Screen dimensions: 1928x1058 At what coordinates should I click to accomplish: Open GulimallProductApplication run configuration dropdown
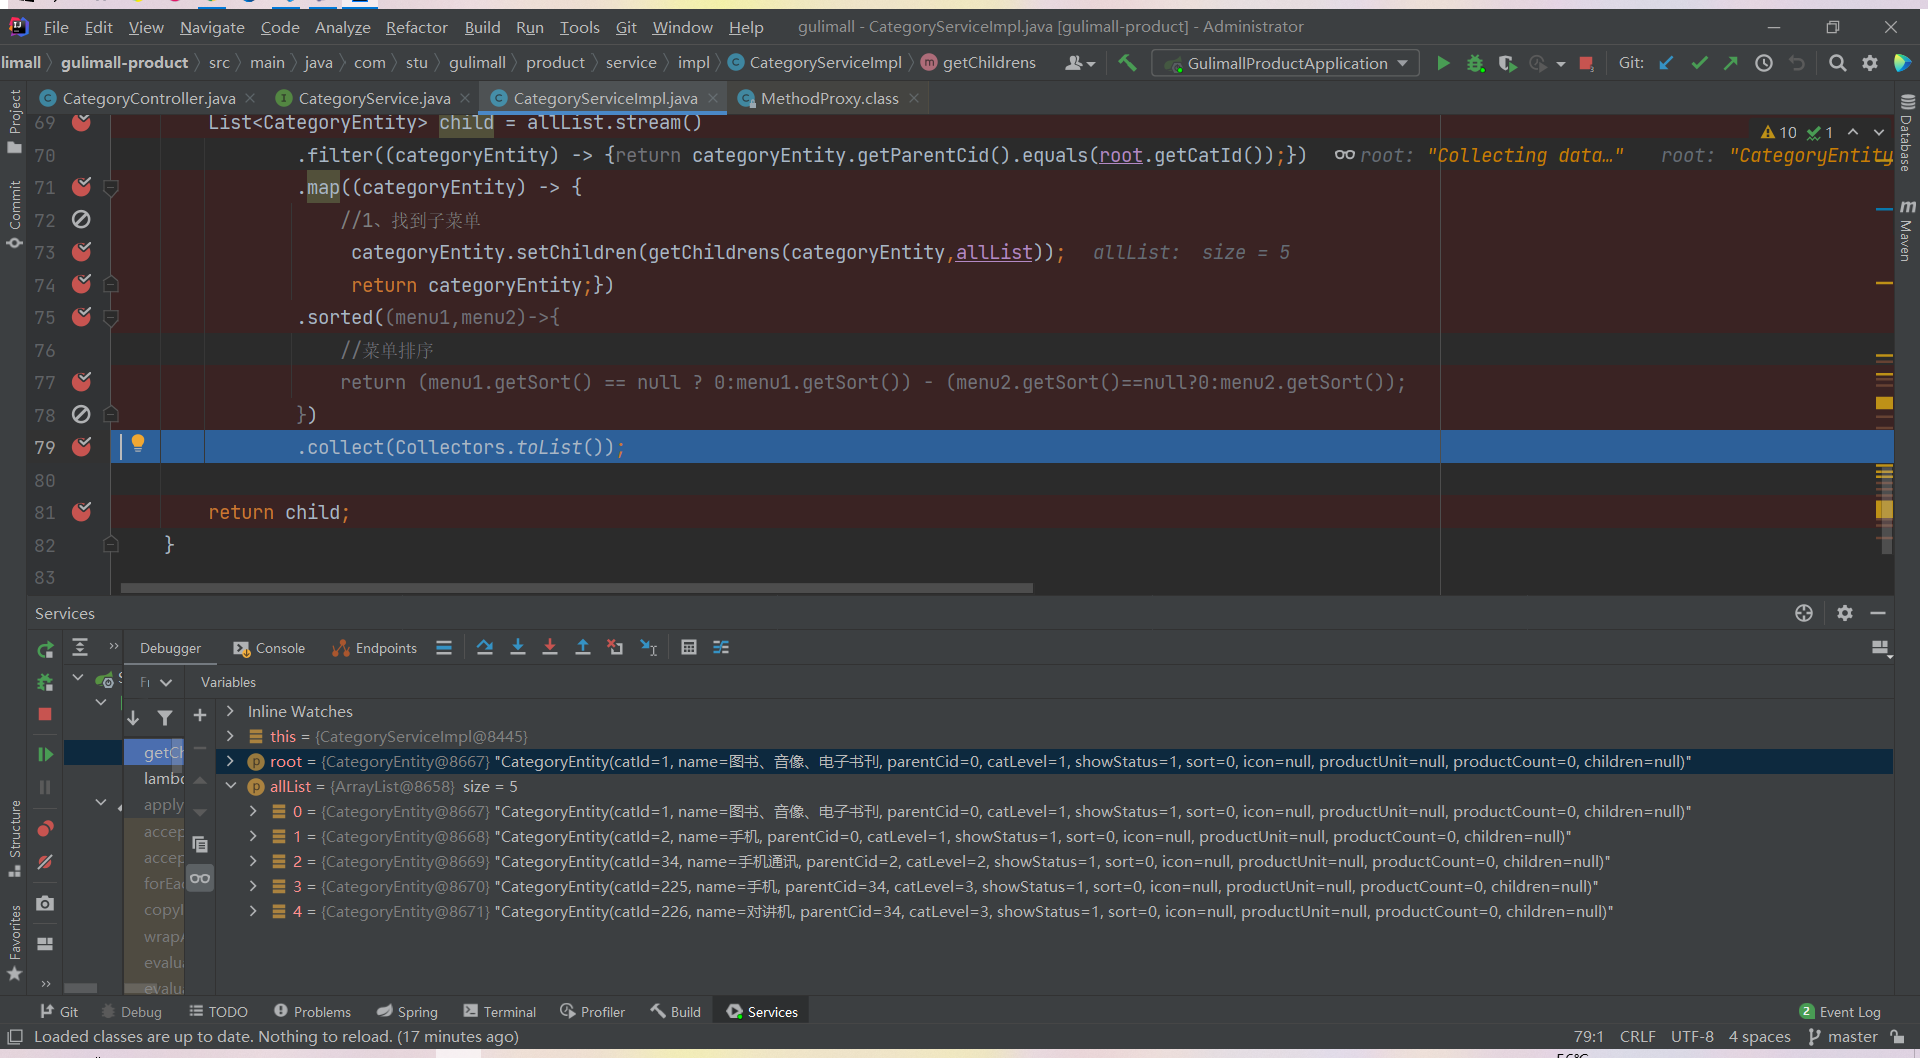pos(1286,63)
